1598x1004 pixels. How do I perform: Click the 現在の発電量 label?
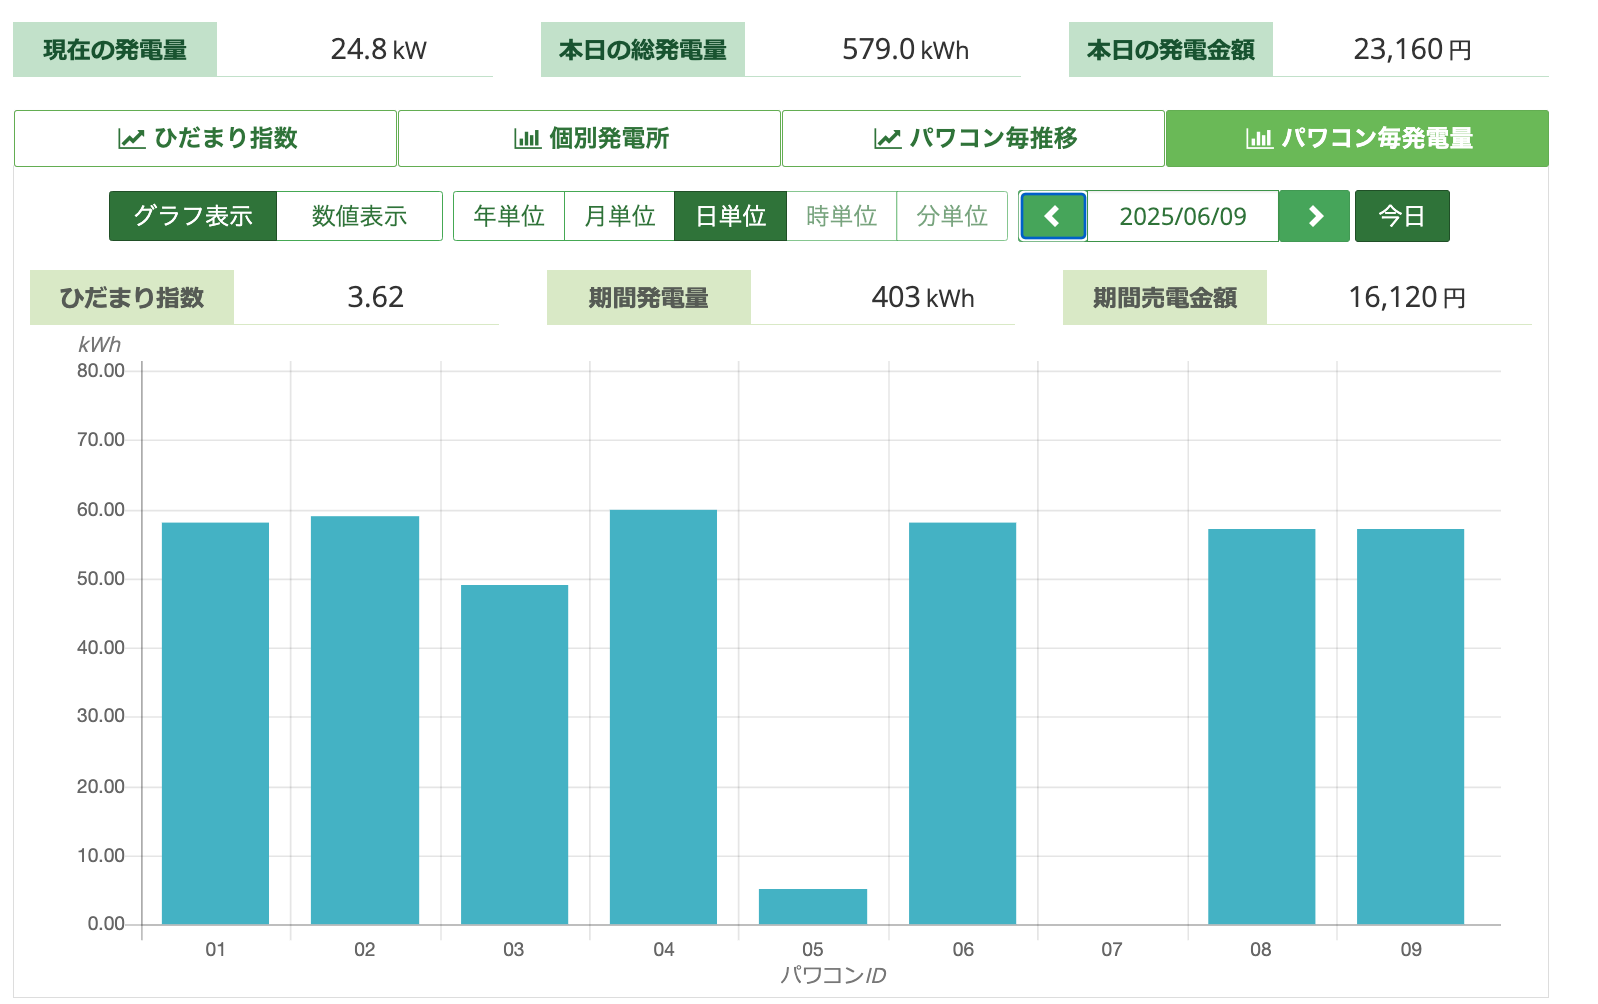tap(115, 50)
